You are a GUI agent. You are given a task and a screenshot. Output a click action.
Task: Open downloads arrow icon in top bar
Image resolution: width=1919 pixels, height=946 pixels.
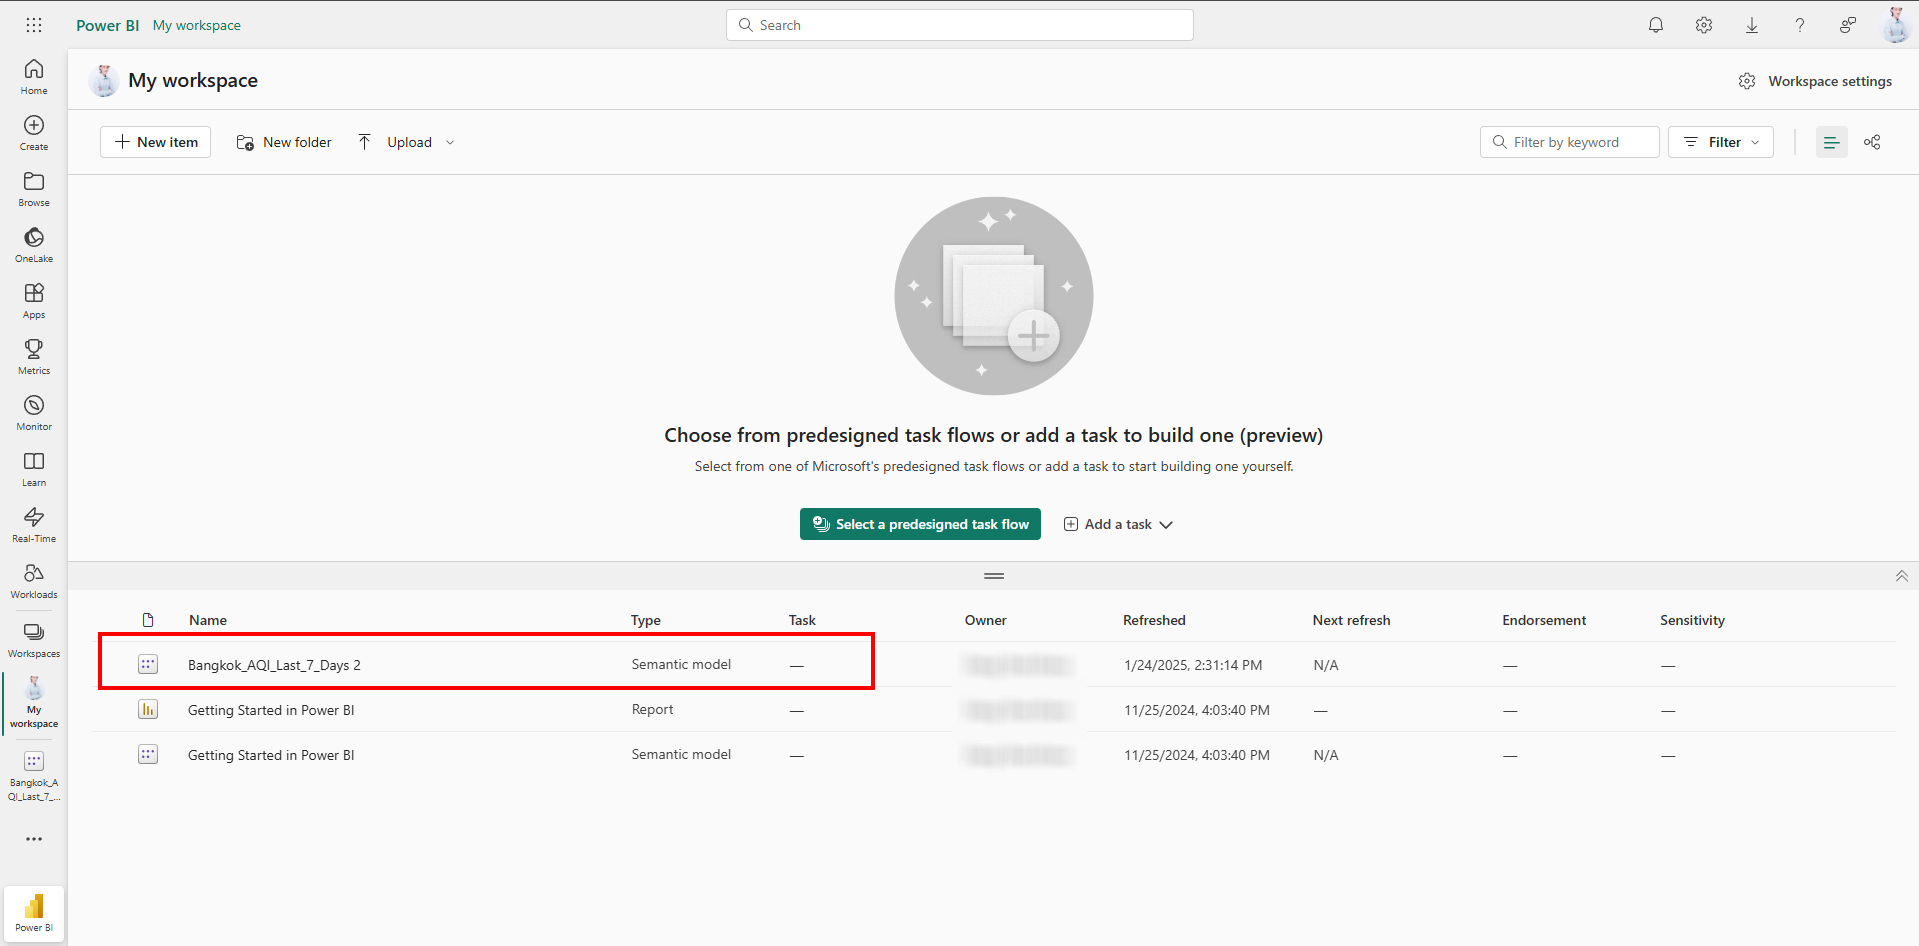click(1752, 25)
